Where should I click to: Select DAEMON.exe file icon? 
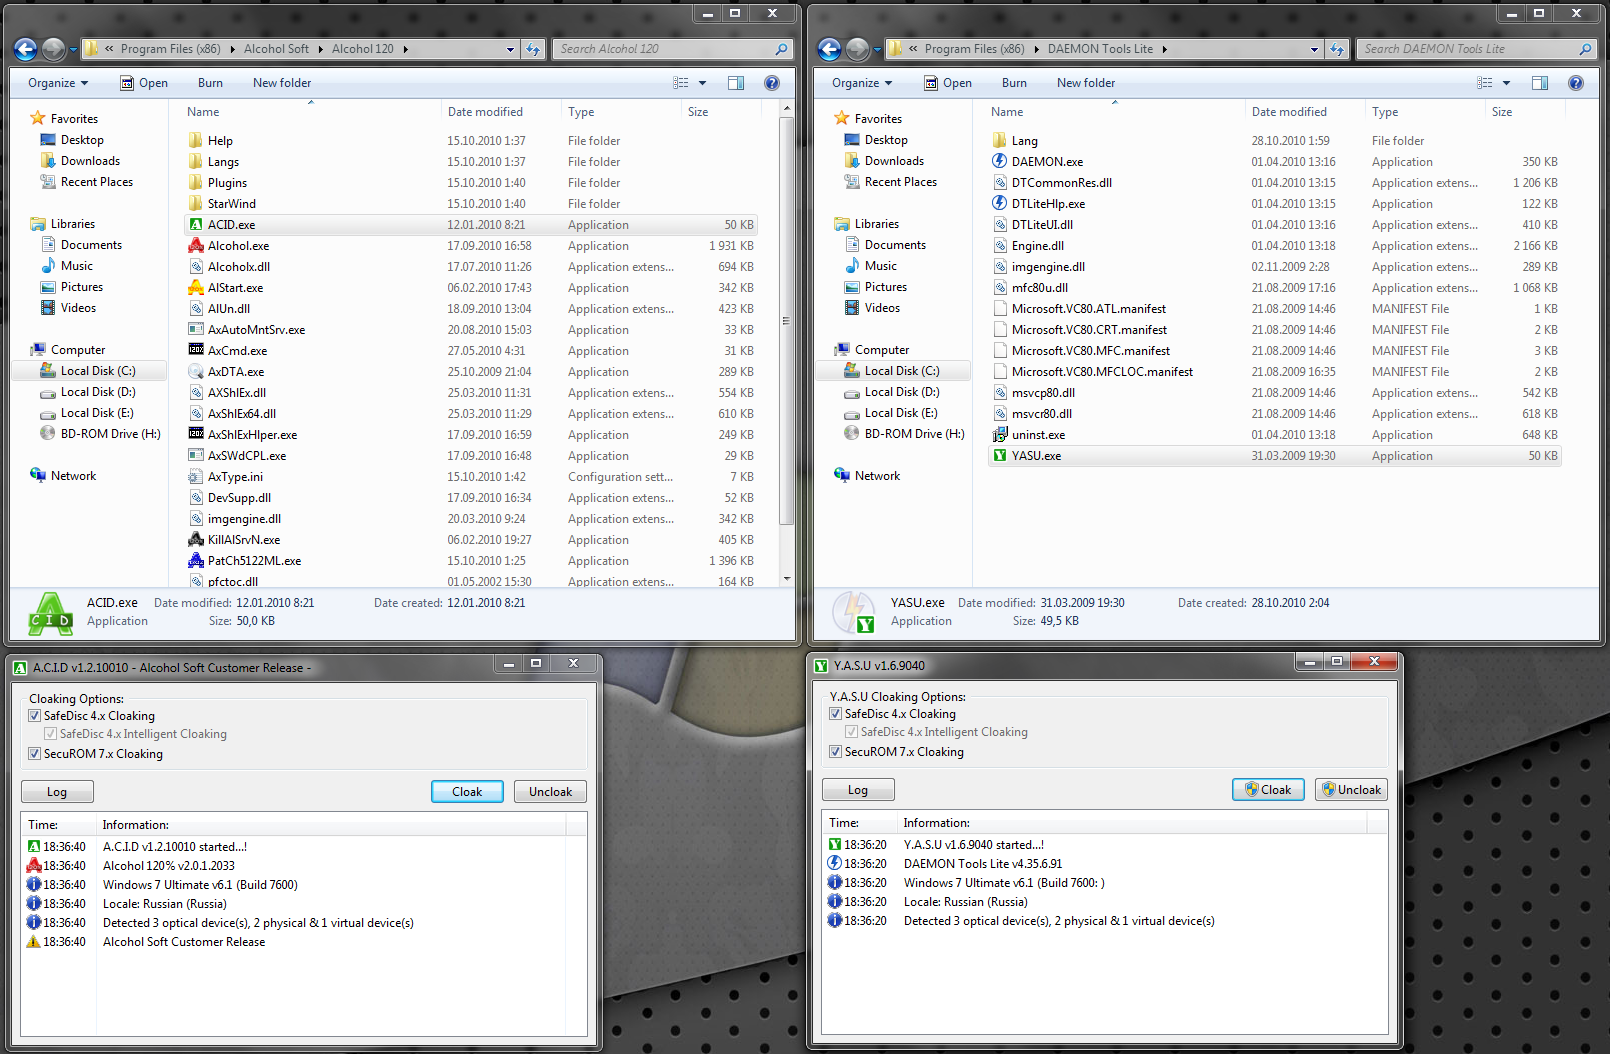click(x=1000, y=162)
